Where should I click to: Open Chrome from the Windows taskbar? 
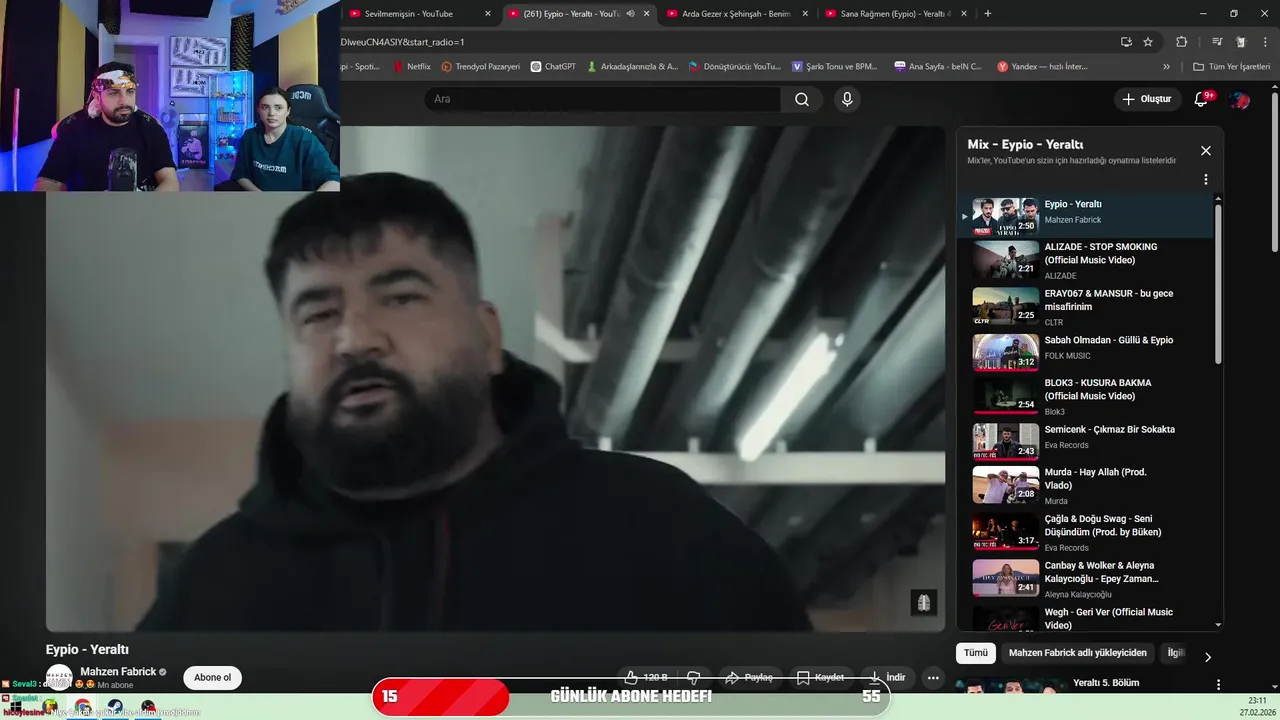(83, 706)
